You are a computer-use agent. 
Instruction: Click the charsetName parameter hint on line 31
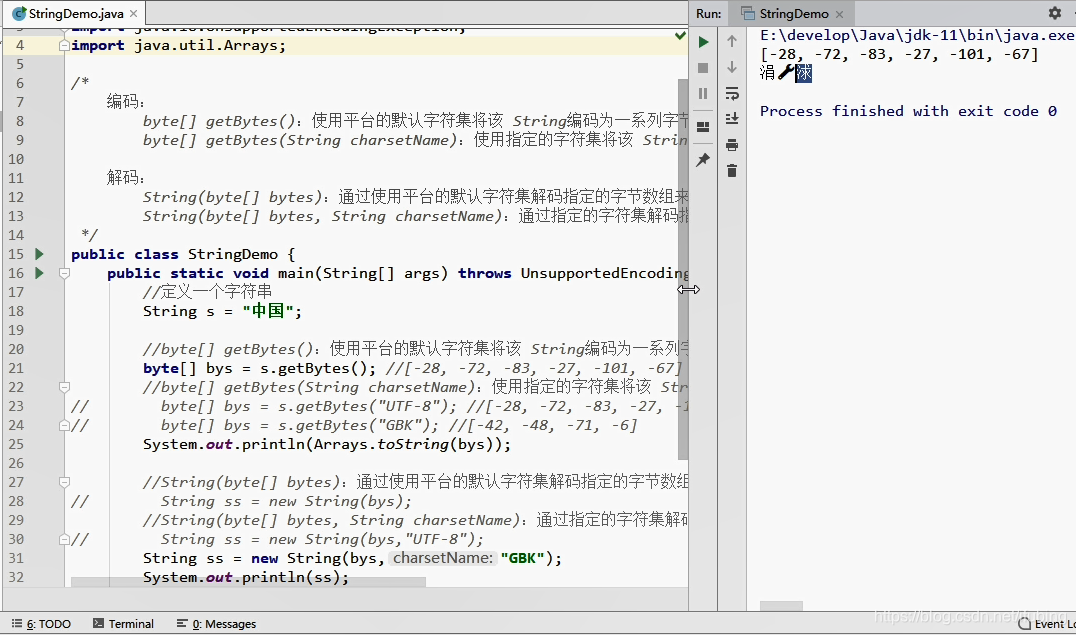[443, 558]
